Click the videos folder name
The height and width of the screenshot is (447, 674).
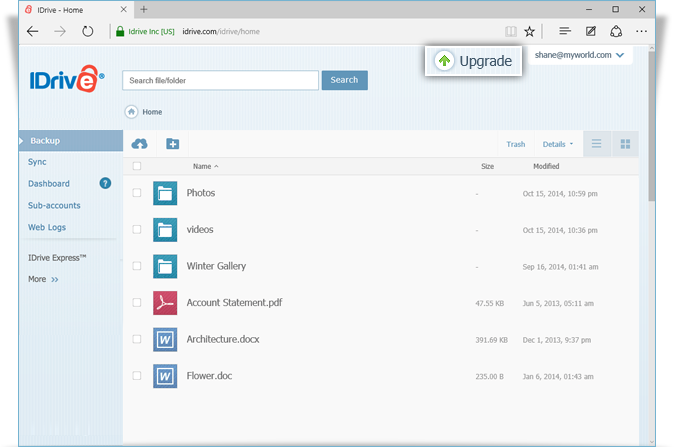(200, 230)
